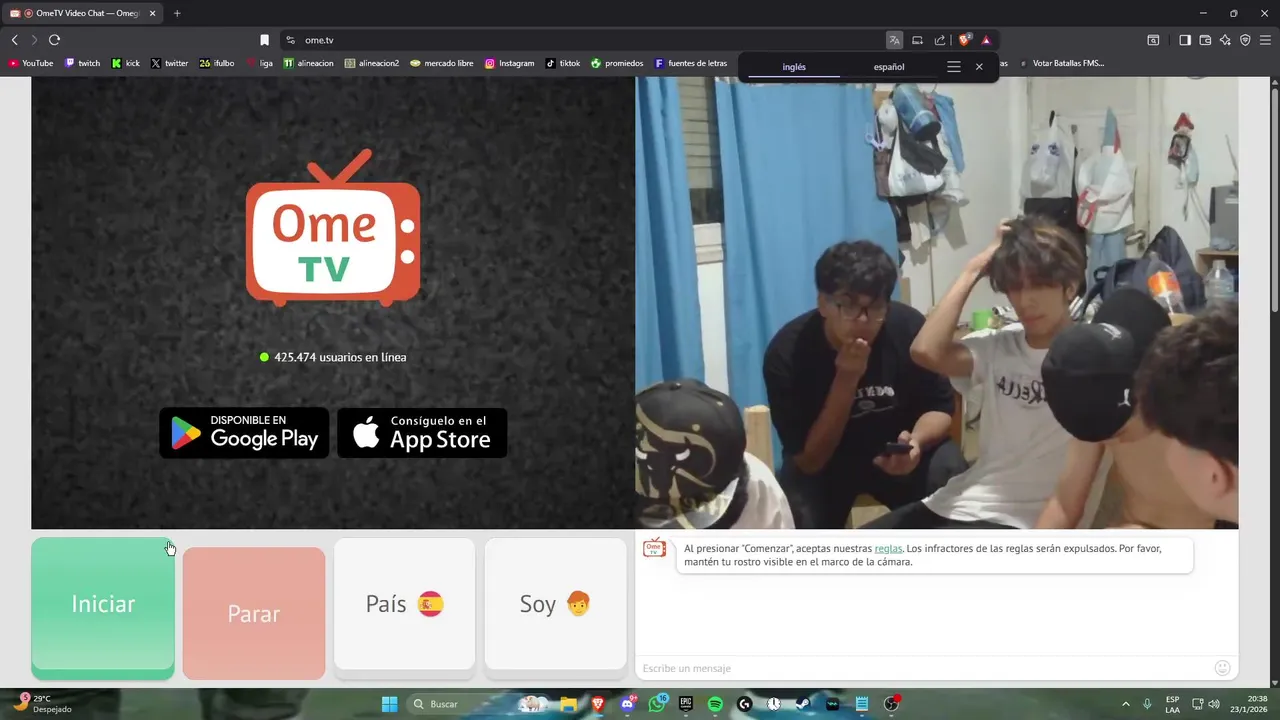The height and width of the screenshot is (720, 1280).
Task: Select español in the translate popup
Action: pyautogui.click(x=889, y=67)
